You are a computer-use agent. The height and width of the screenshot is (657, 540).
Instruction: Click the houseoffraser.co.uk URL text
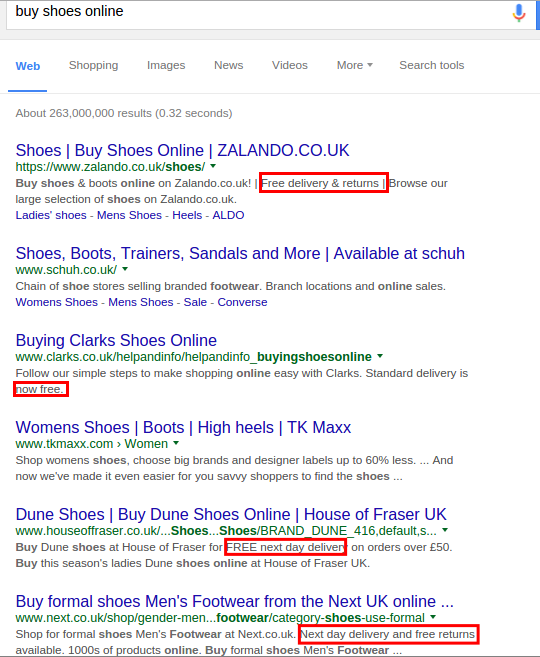tap(226, 530)
